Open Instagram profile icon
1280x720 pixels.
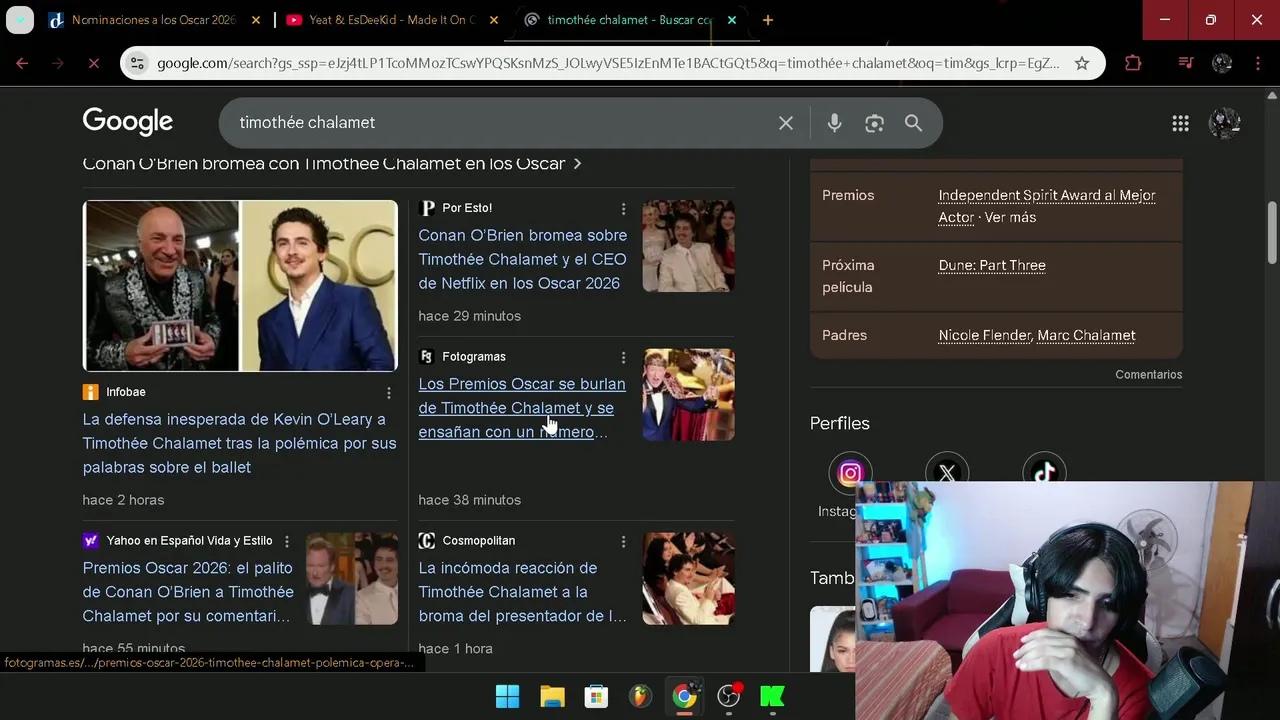tap(850, 473)
